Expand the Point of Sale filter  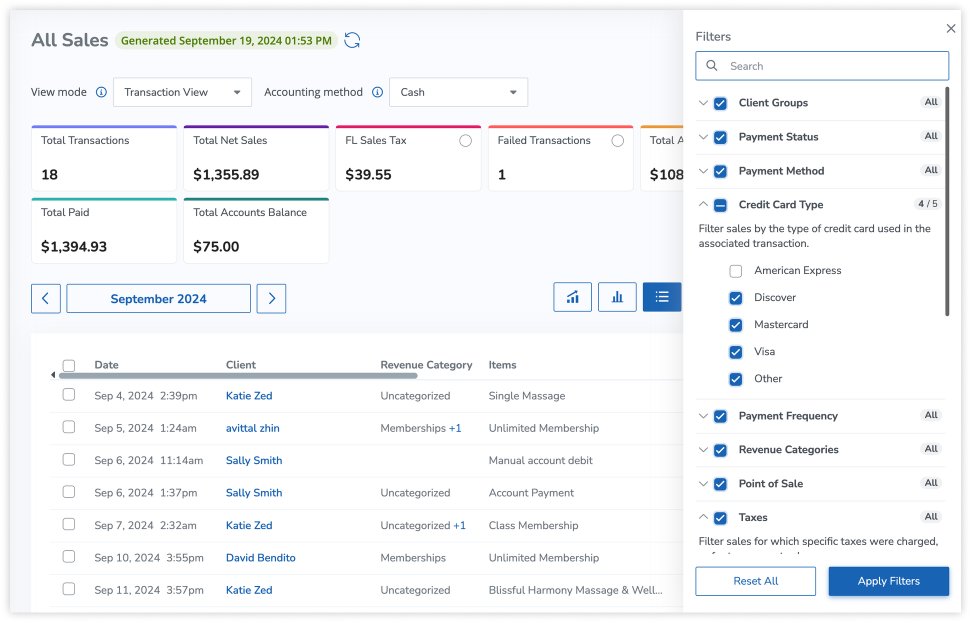pyautogui.click(x=703, y=484)
